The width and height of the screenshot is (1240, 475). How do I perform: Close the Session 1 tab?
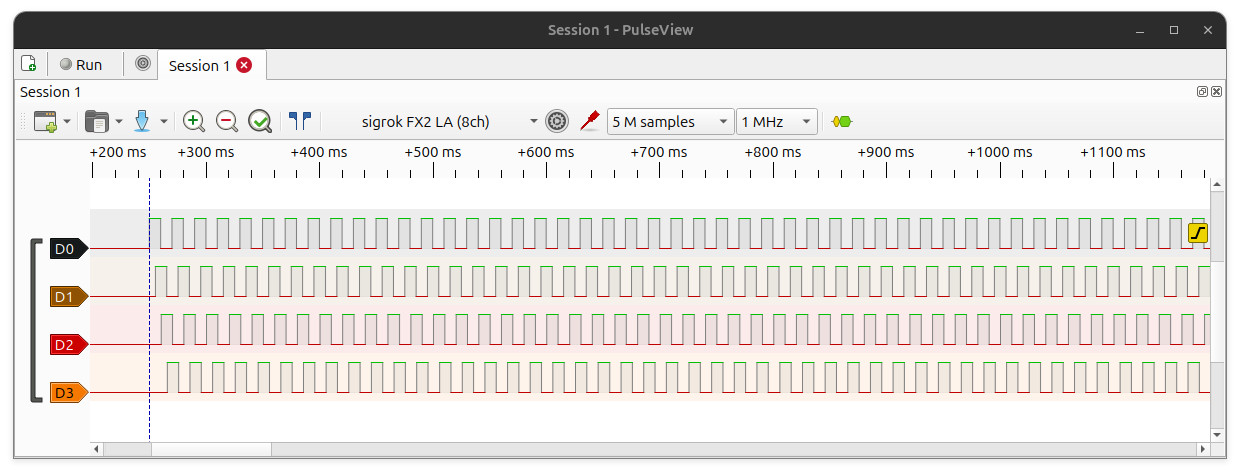(244, 65)
